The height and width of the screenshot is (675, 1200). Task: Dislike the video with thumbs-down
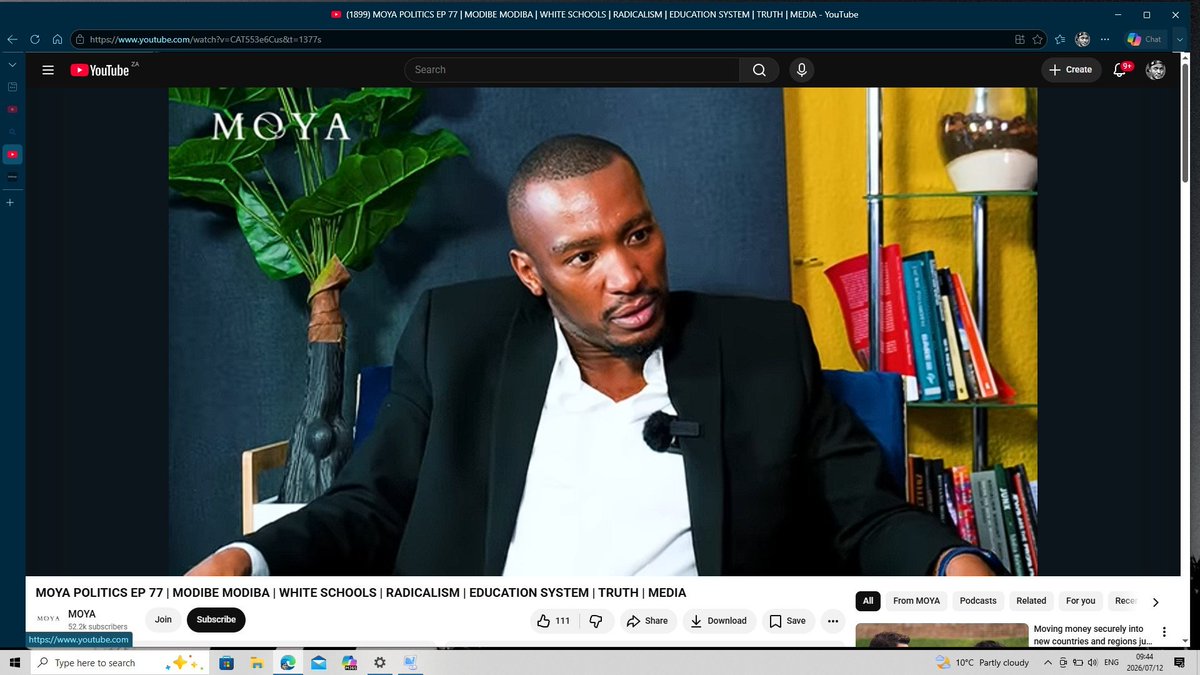pyautogui.click(x=596, y=620)
